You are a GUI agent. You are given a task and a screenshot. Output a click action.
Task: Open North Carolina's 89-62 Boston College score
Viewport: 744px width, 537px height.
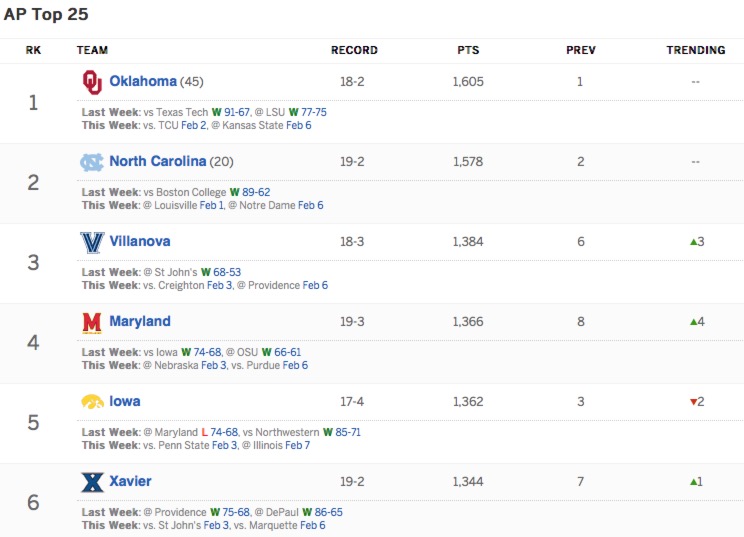click(256, 192)
